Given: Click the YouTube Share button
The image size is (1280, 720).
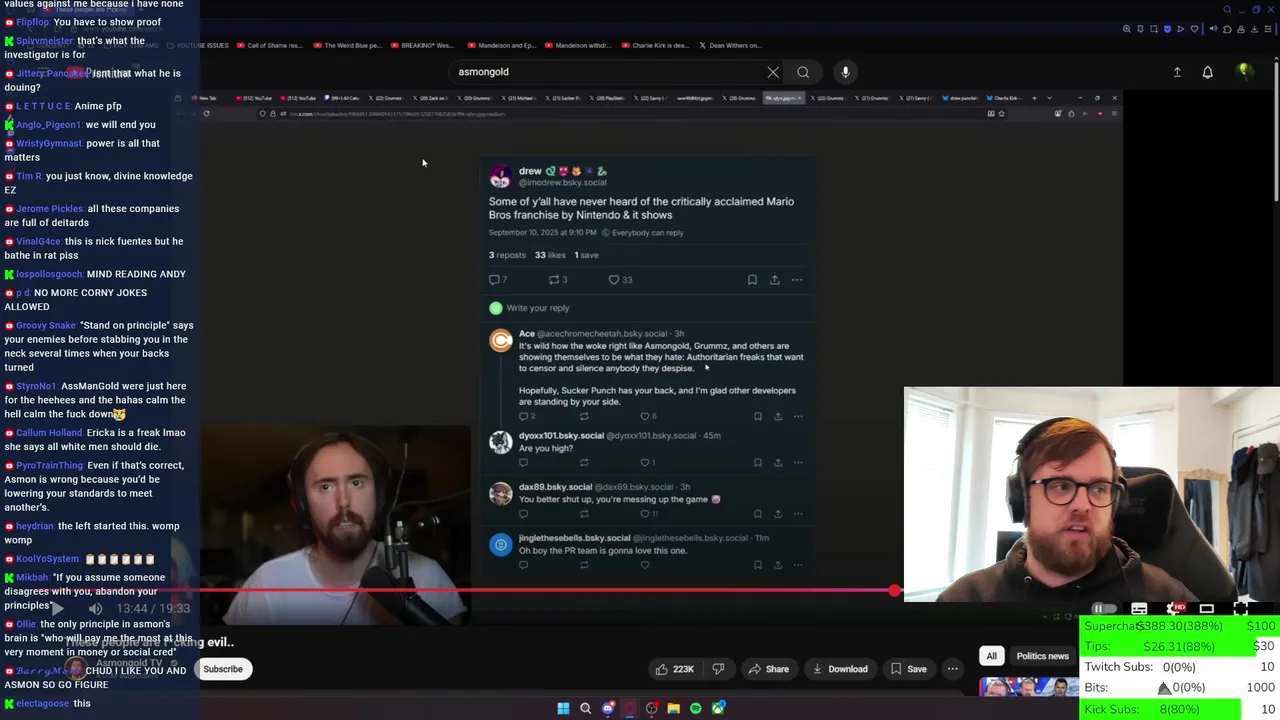Looking at the screenshot, I should point(769,669).
